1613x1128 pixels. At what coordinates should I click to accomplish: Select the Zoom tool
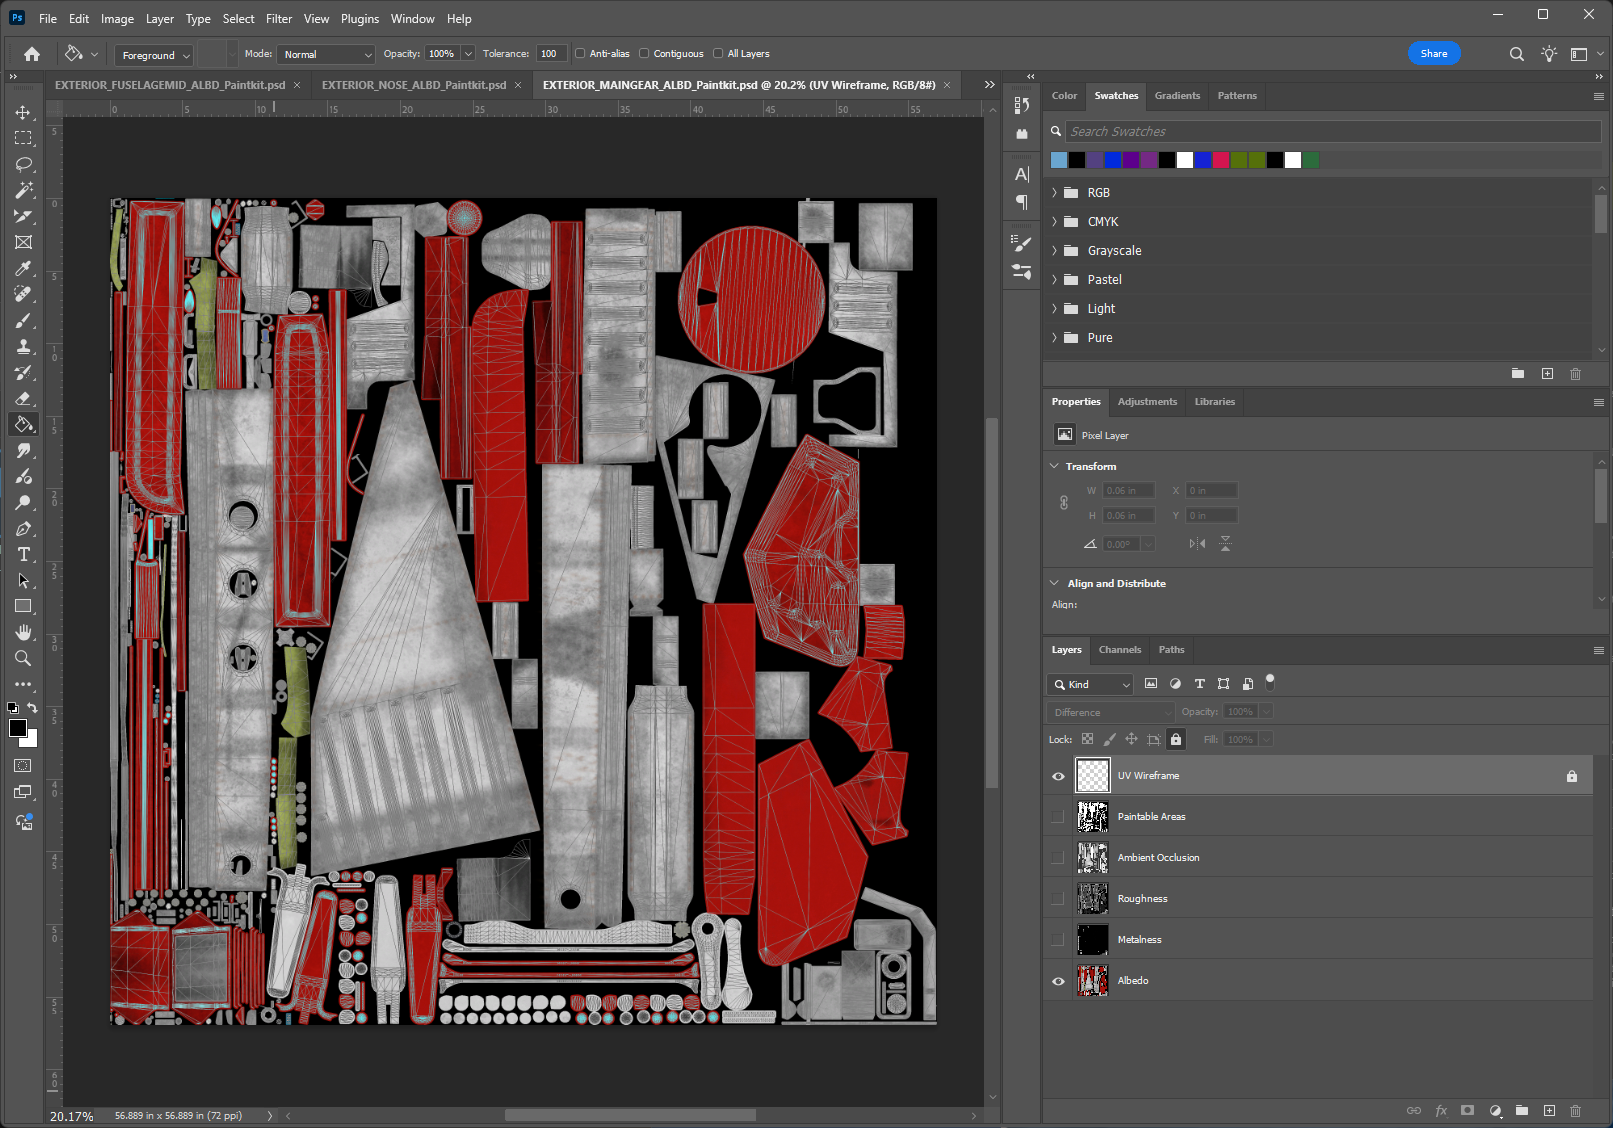pyautogui.click(x=23, y=658)
